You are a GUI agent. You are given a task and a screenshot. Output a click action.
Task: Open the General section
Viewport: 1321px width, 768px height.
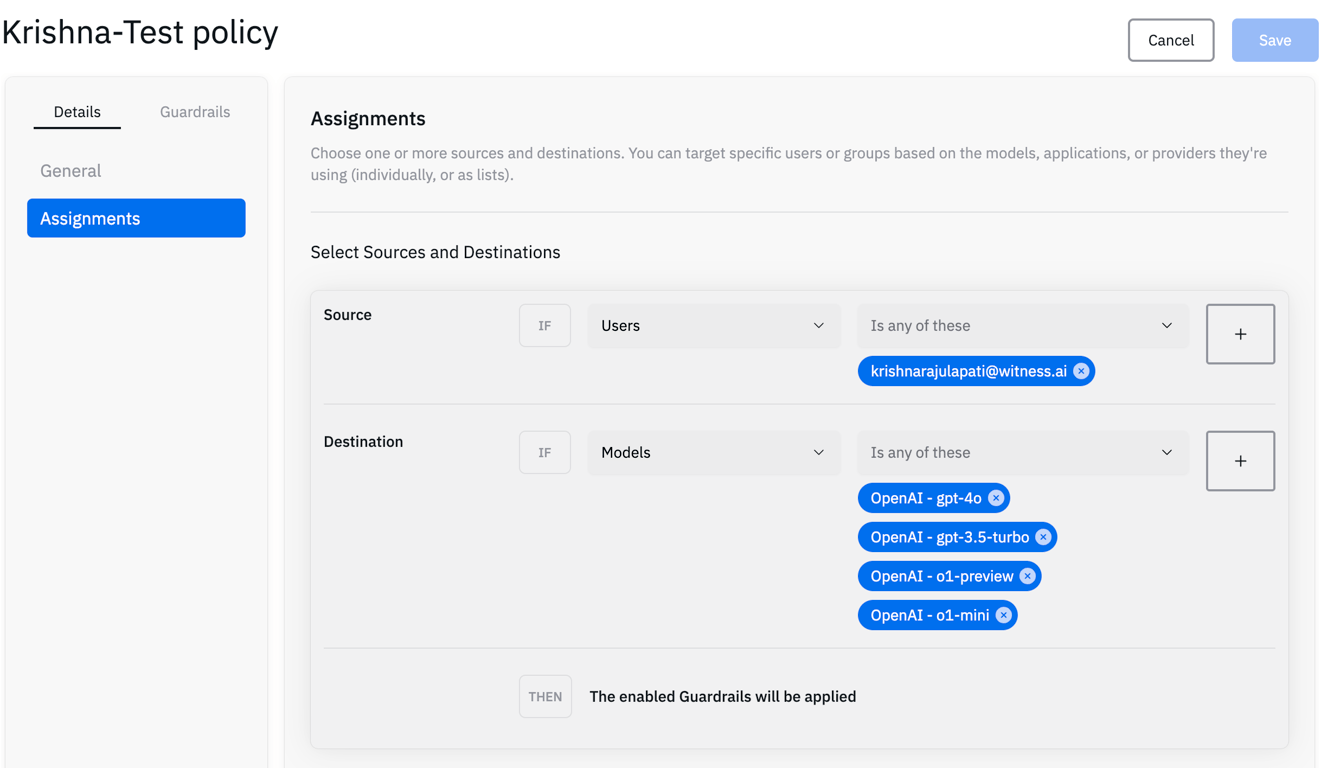click(71, 171)
